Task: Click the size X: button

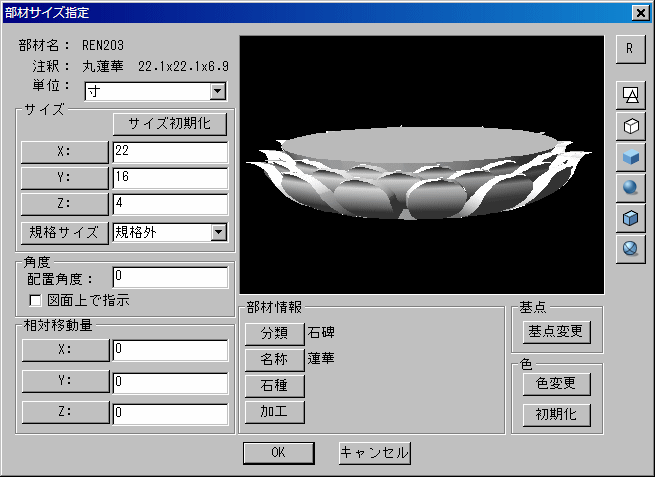Action: [64, 152]
